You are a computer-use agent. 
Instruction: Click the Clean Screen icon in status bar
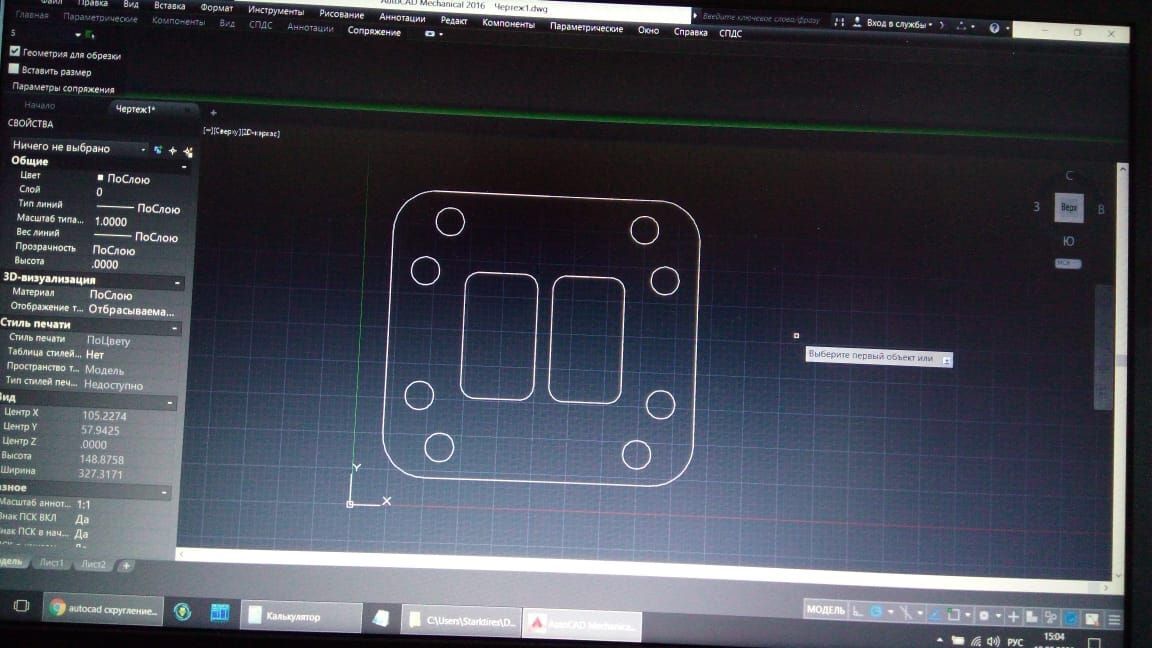tap(1092, 619)
